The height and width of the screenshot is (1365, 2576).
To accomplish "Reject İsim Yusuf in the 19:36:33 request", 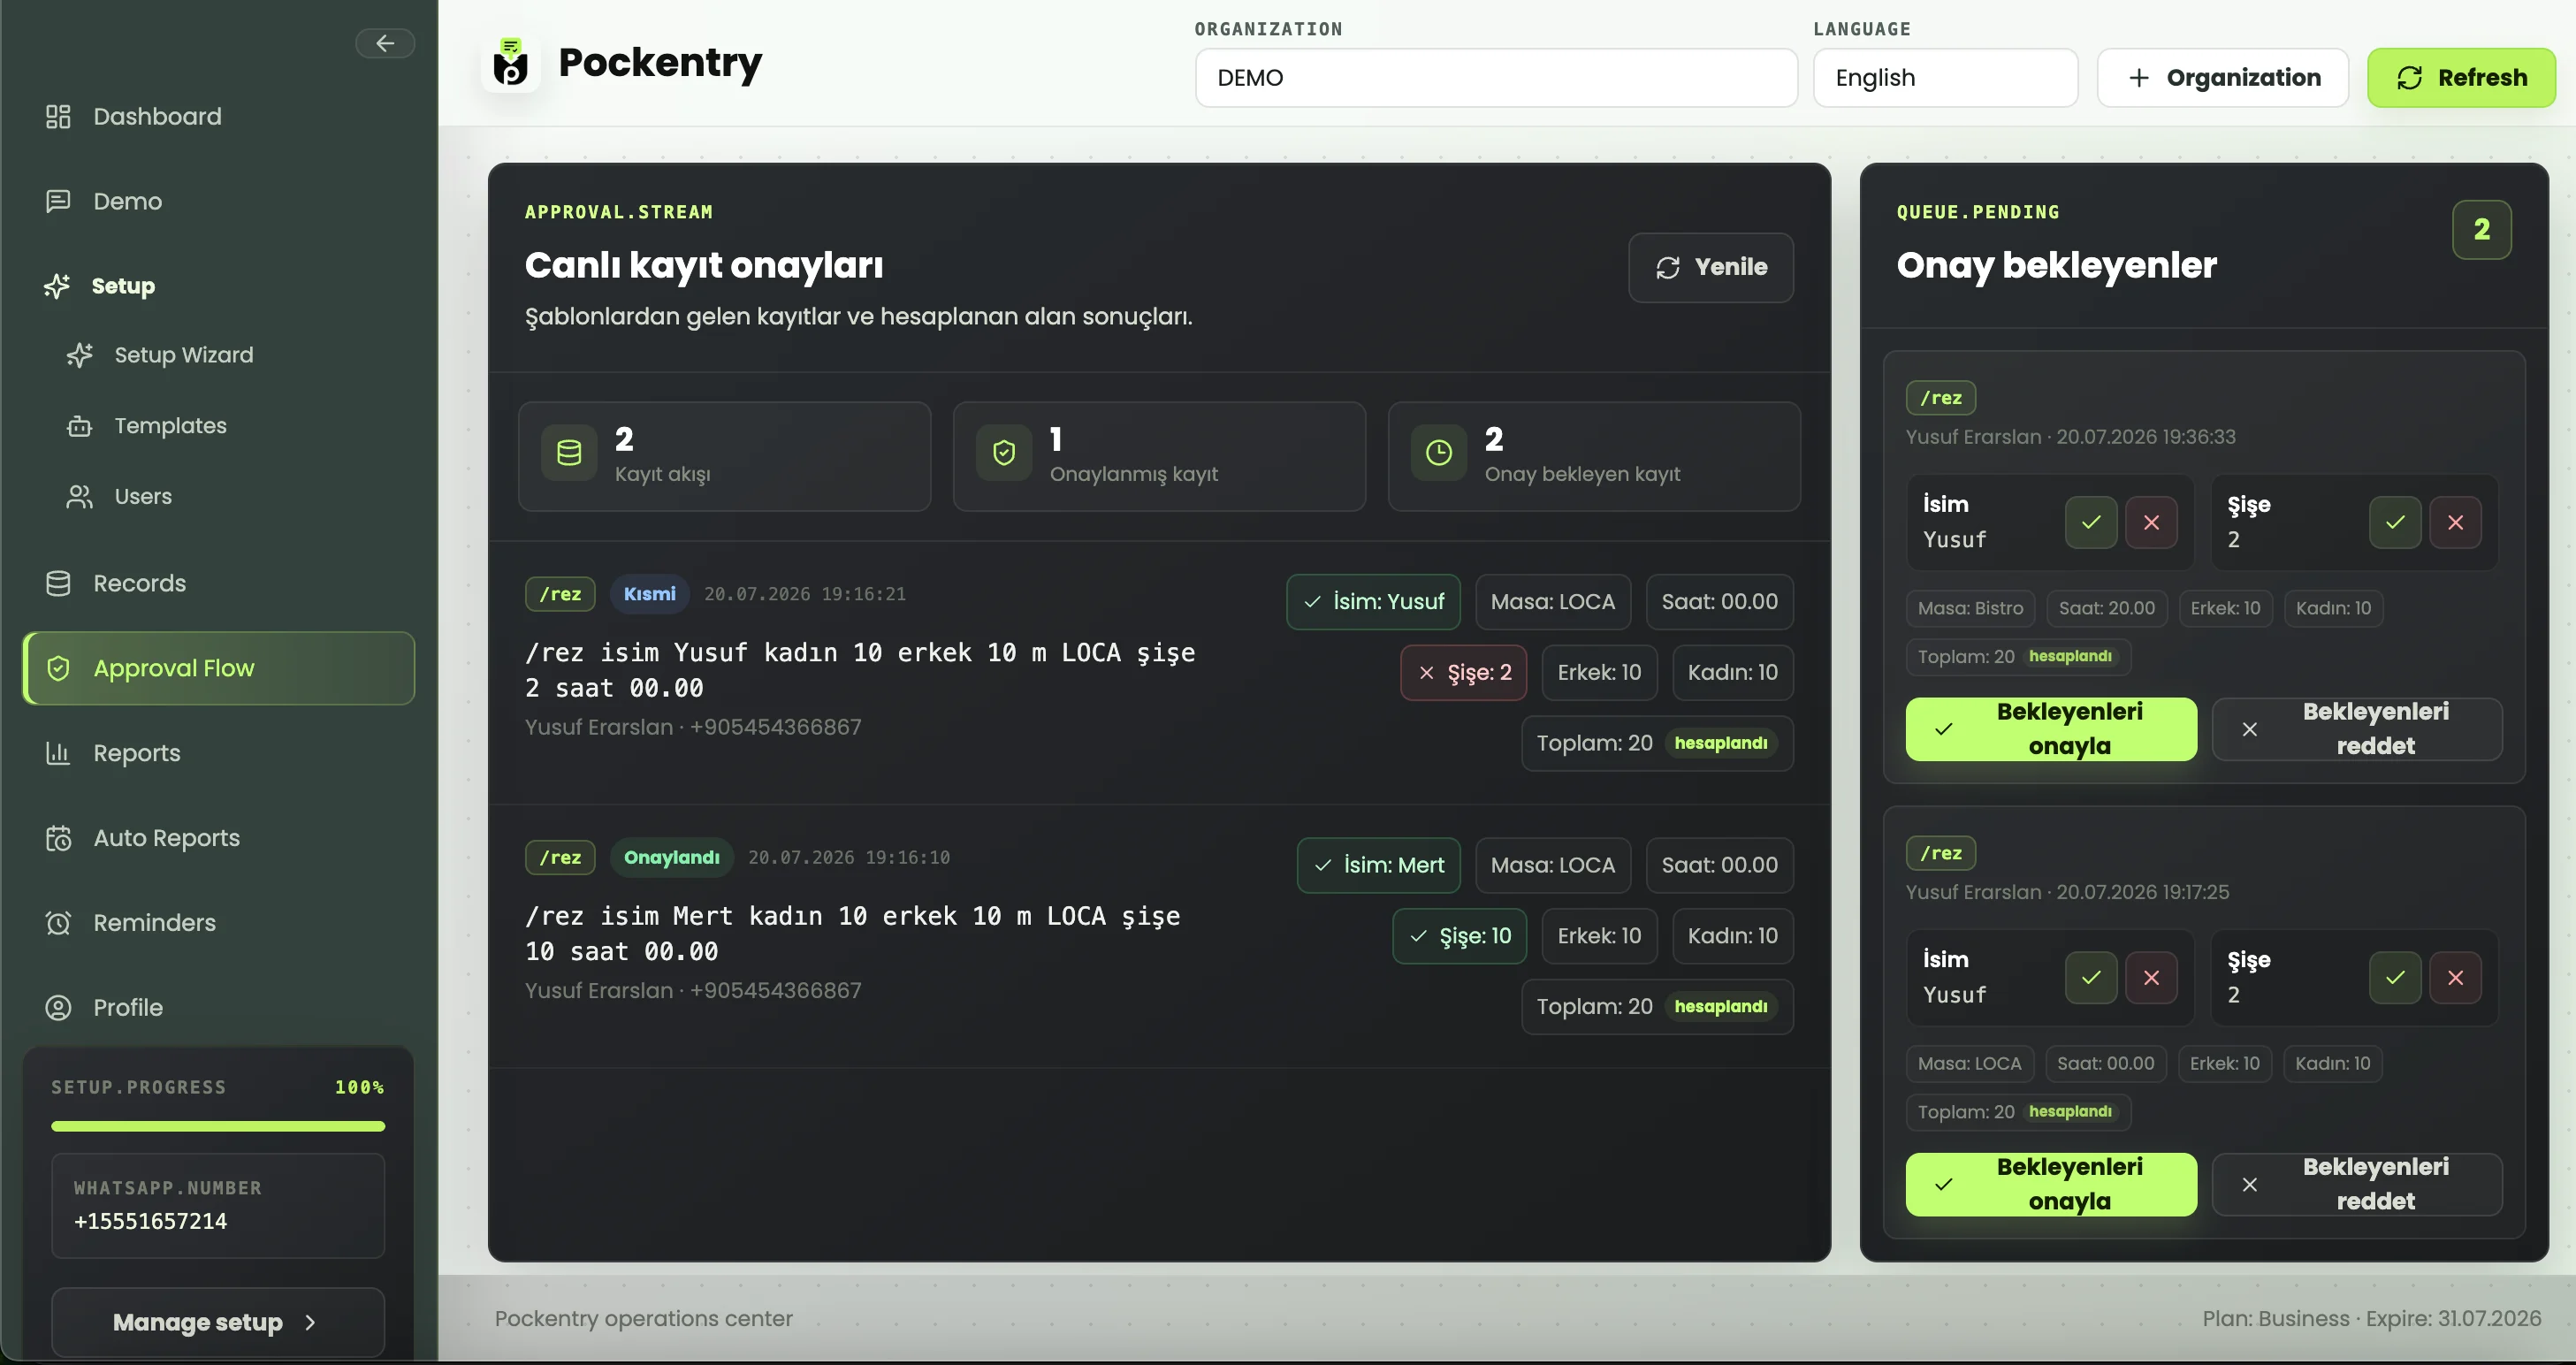I will pyautogui.click(x=2151, y=523).
